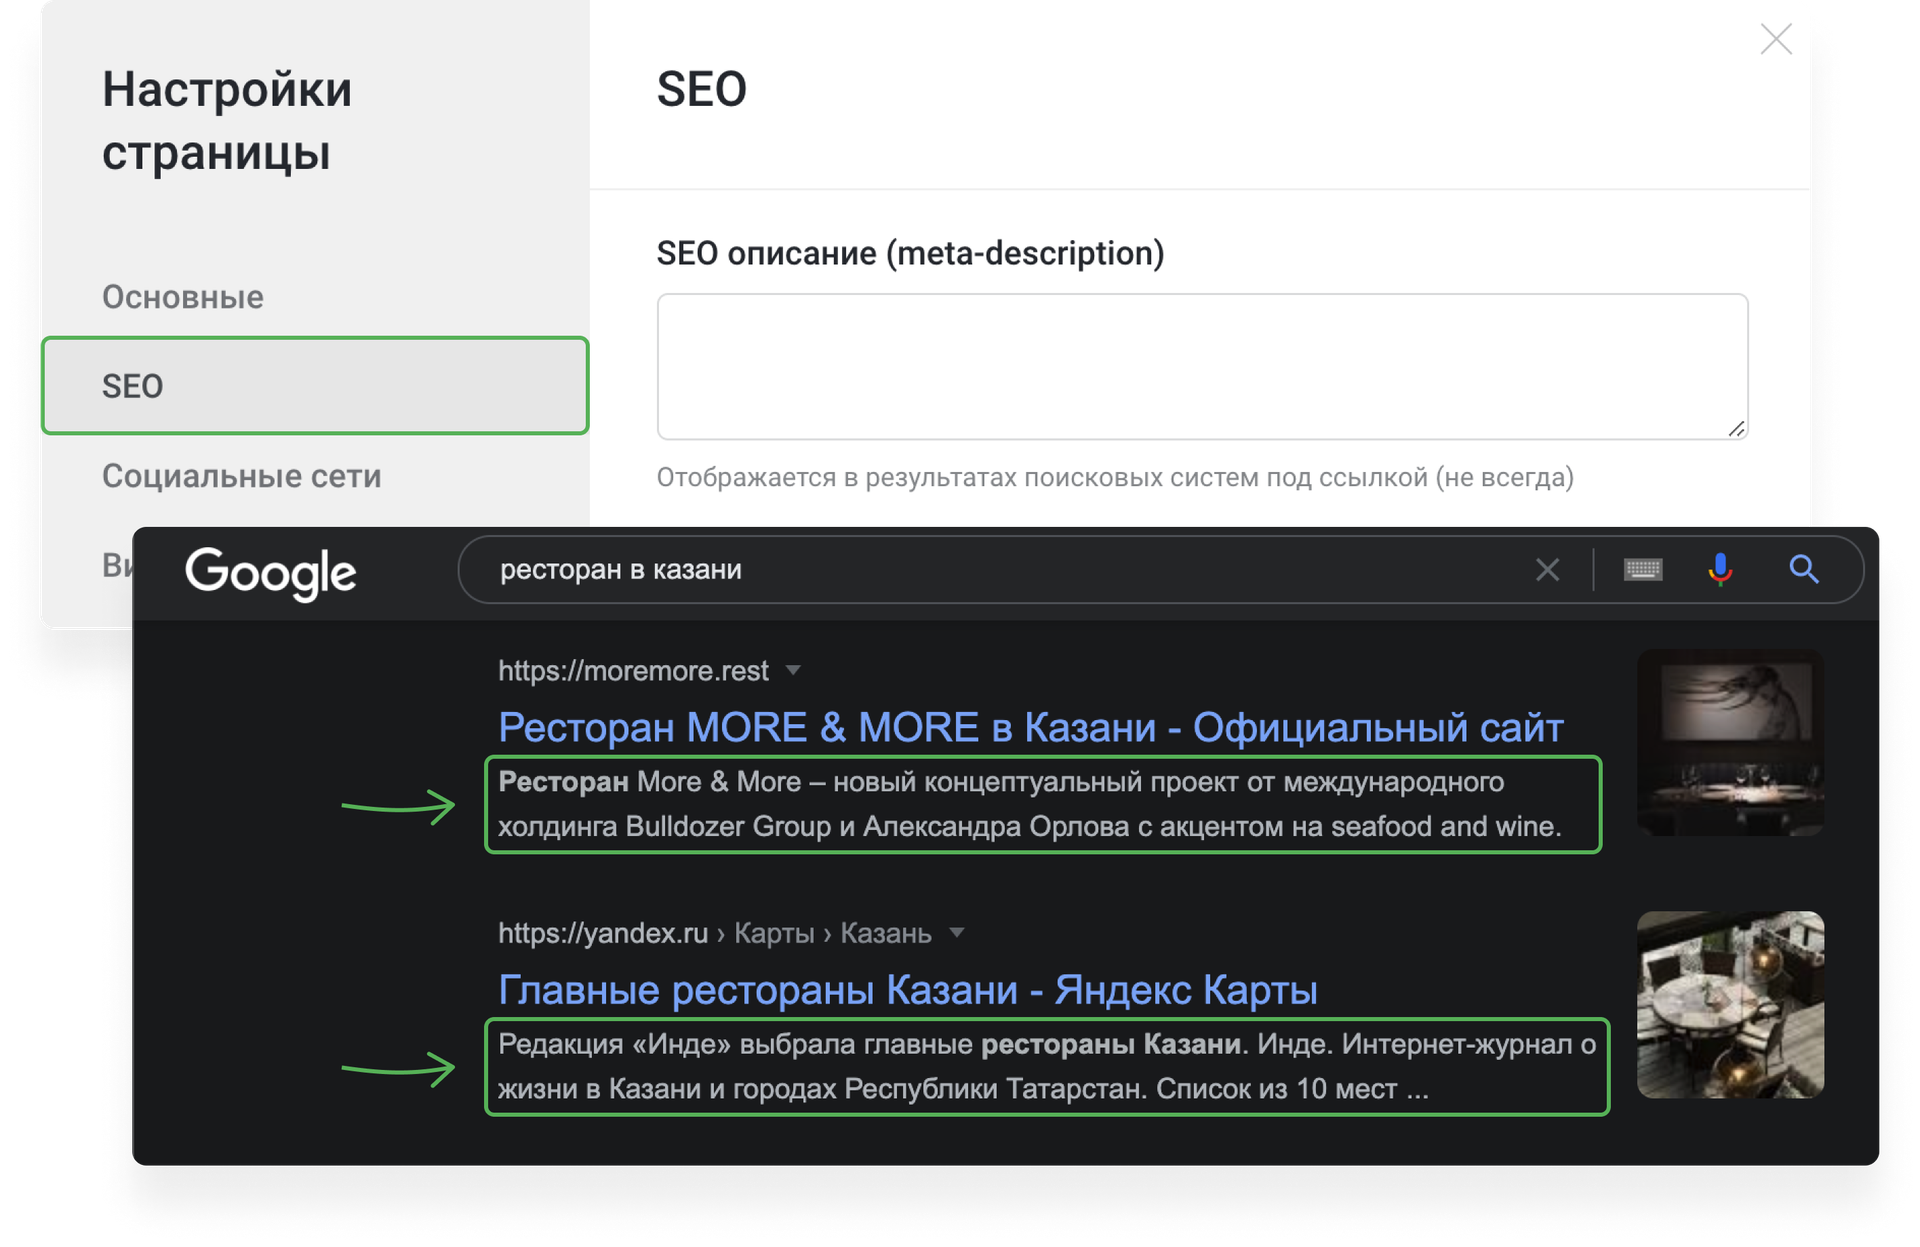This screenshot has width=1920, height=1247.
Task: Close the page settings panel
Action: 1777,40
